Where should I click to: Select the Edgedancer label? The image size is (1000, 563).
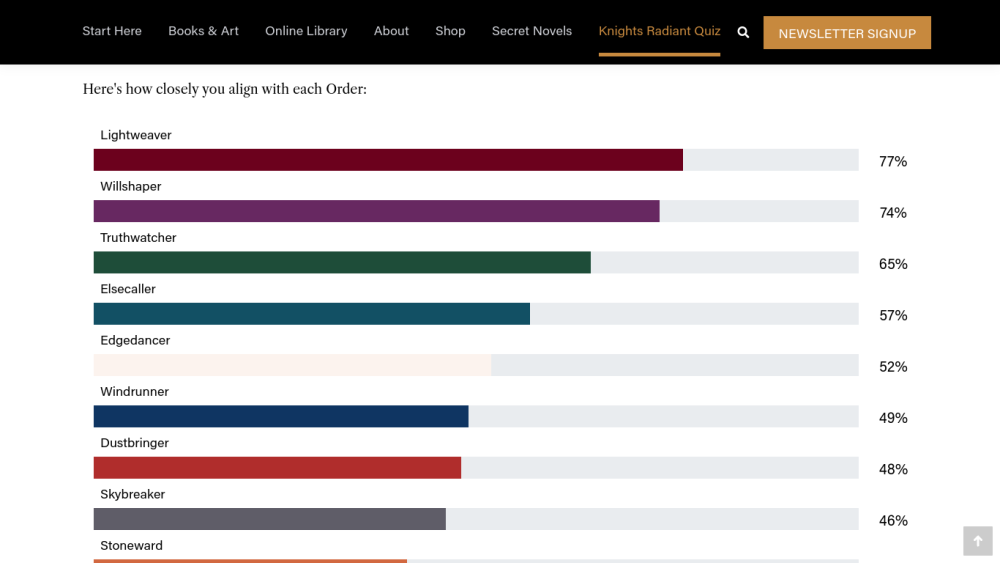point(135,340)
